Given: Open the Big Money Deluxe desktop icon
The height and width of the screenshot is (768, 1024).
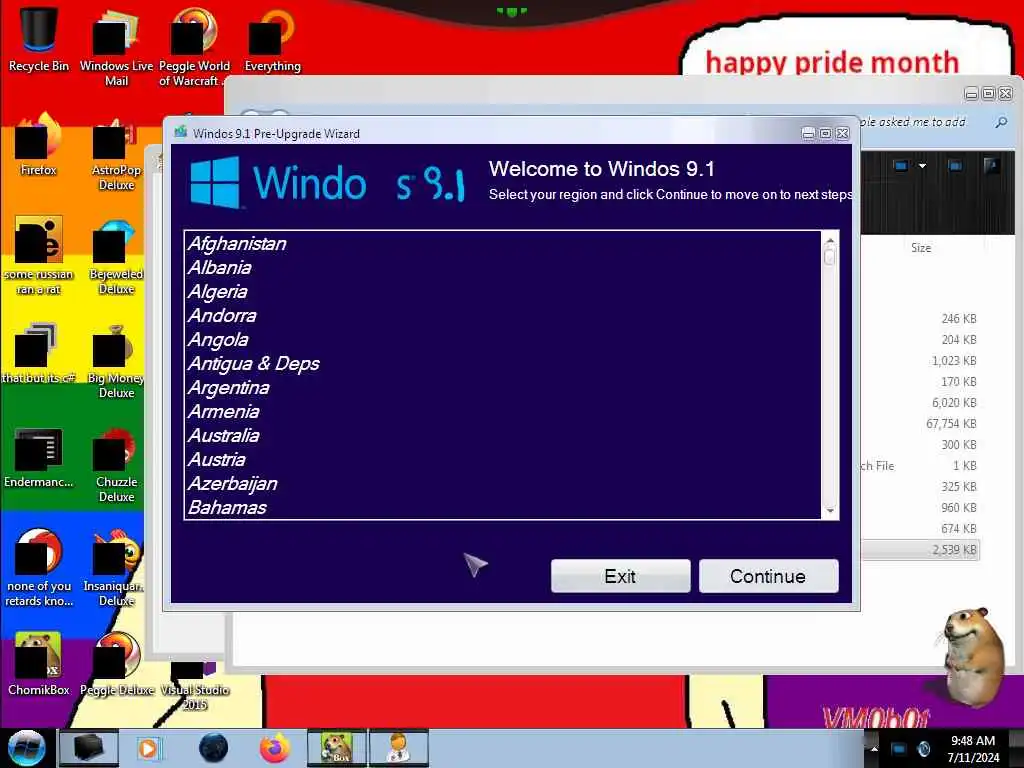Looking at the screenshot, I should [x=116, y=361].
